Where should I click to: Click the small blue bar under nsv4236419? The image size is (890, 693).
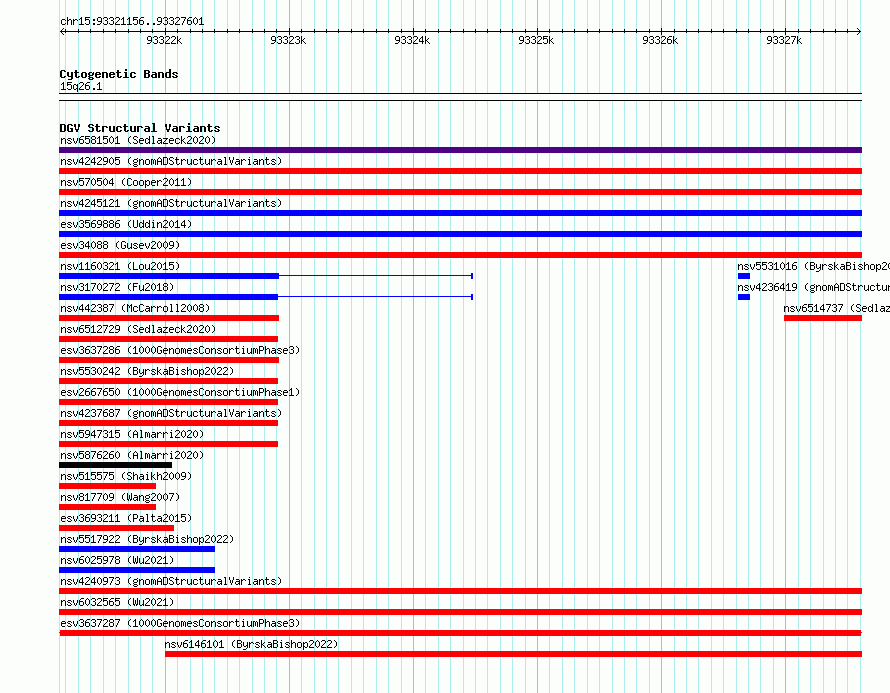744,297
